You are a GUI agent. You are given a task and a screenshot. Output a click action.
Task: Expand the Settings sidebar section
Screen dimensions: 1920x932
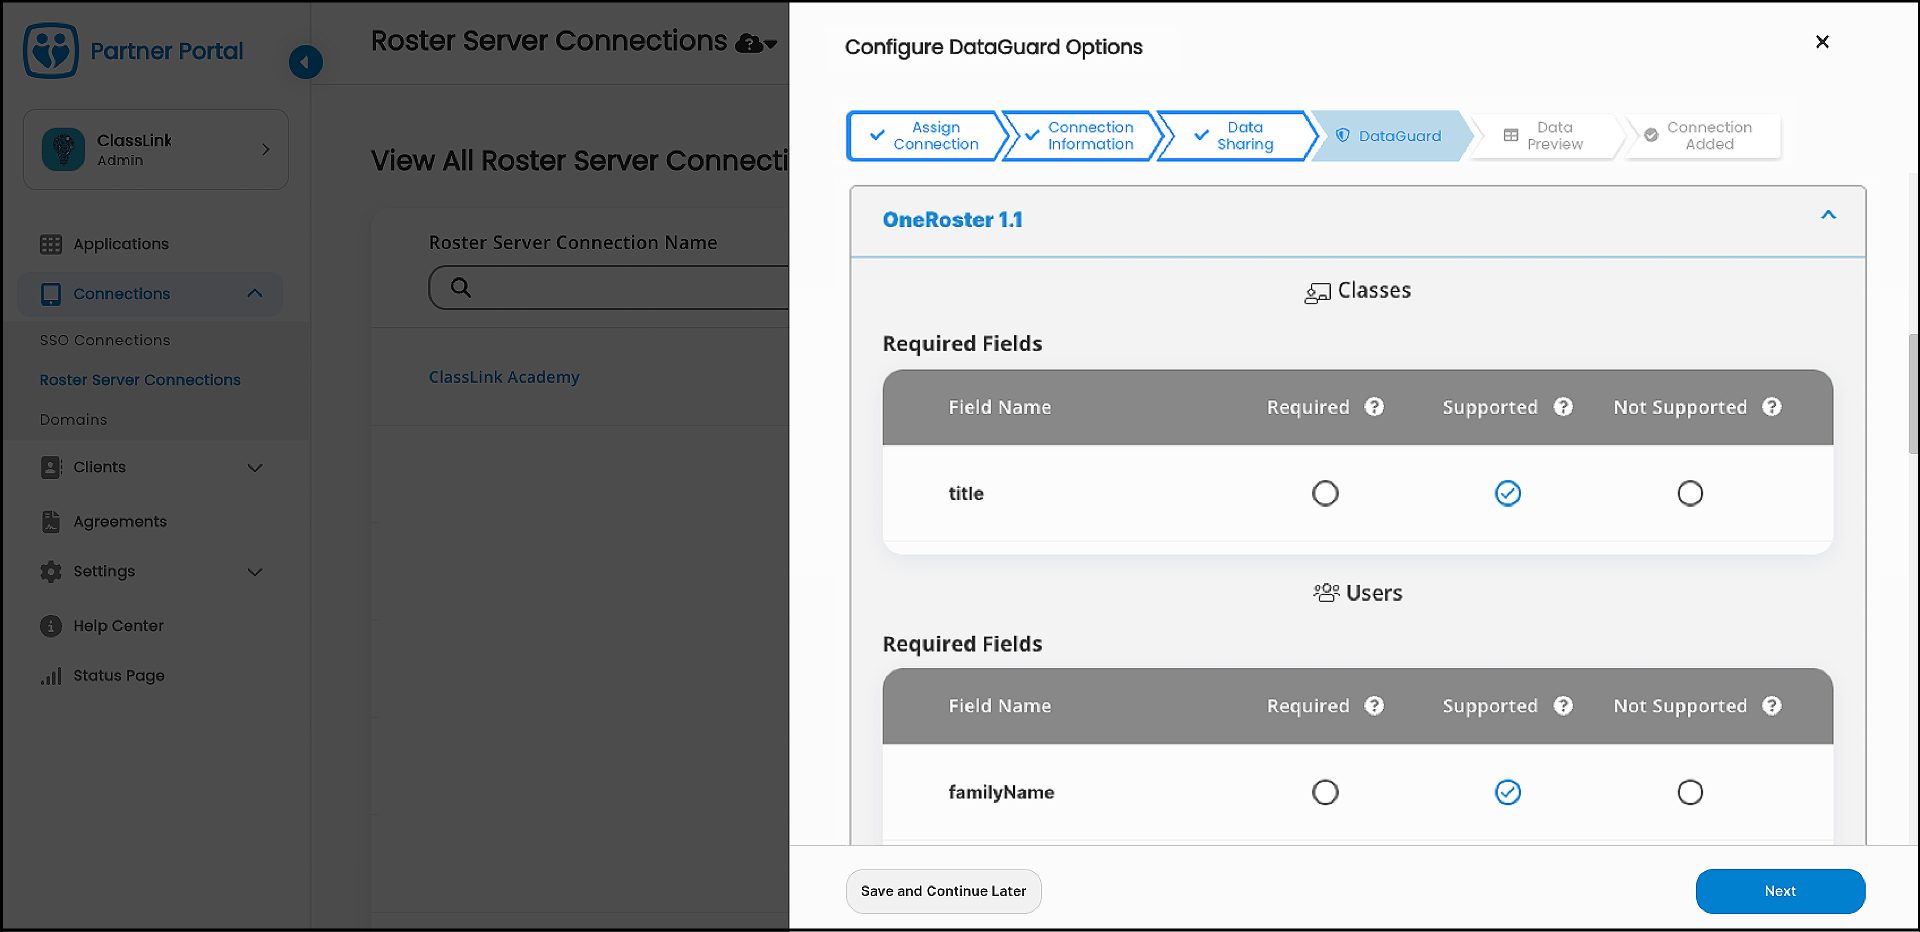(255, 571)
